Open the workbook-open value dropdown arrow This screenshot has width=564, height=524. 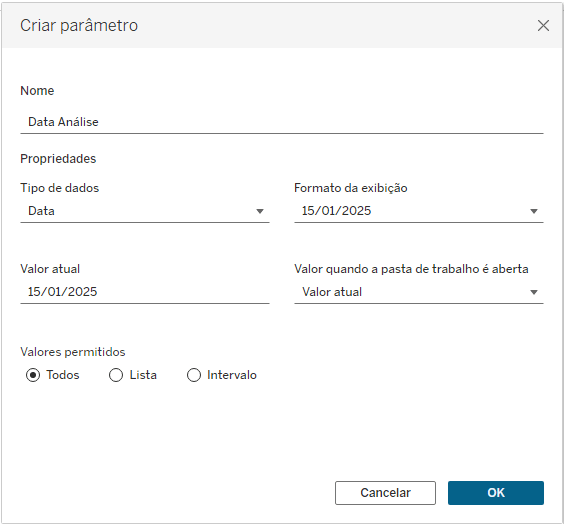(x=534, y=292)
